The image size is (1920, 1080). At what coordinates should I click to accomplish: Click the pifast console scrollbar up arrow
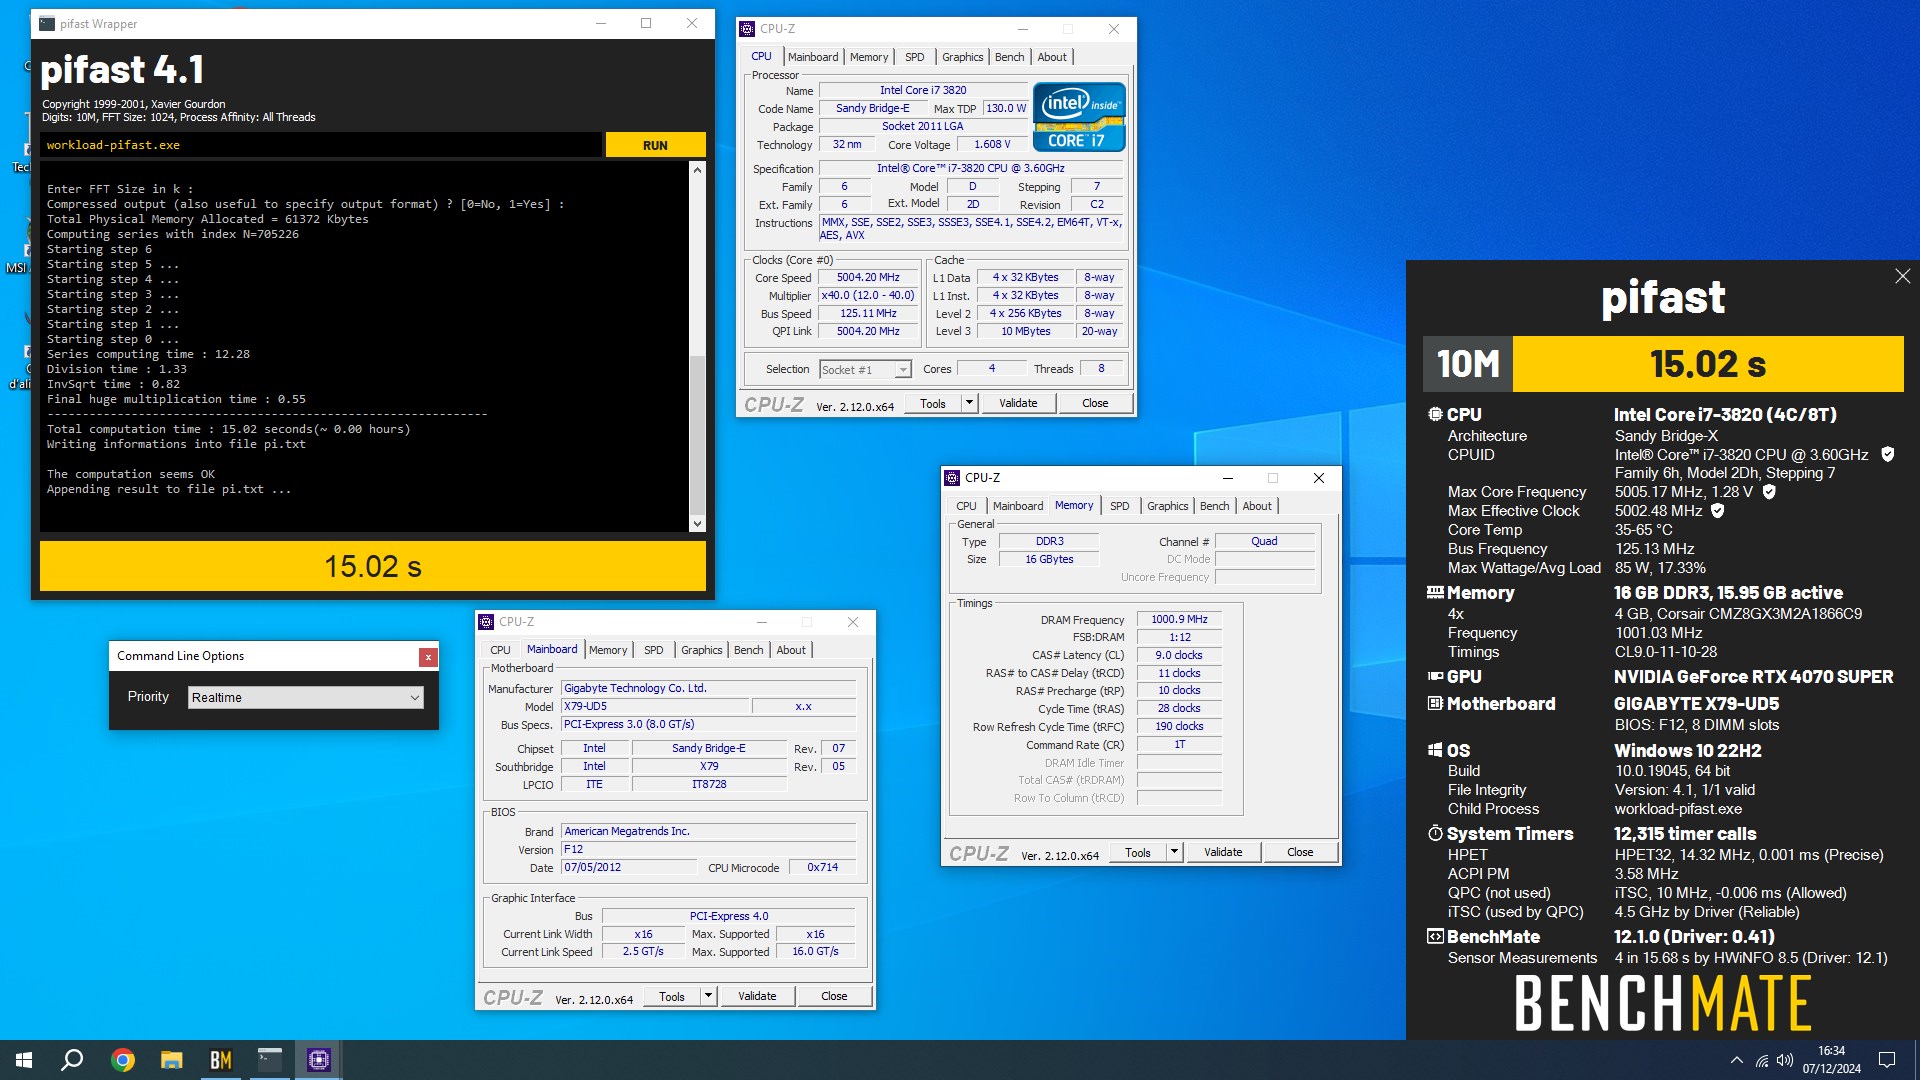697,170
